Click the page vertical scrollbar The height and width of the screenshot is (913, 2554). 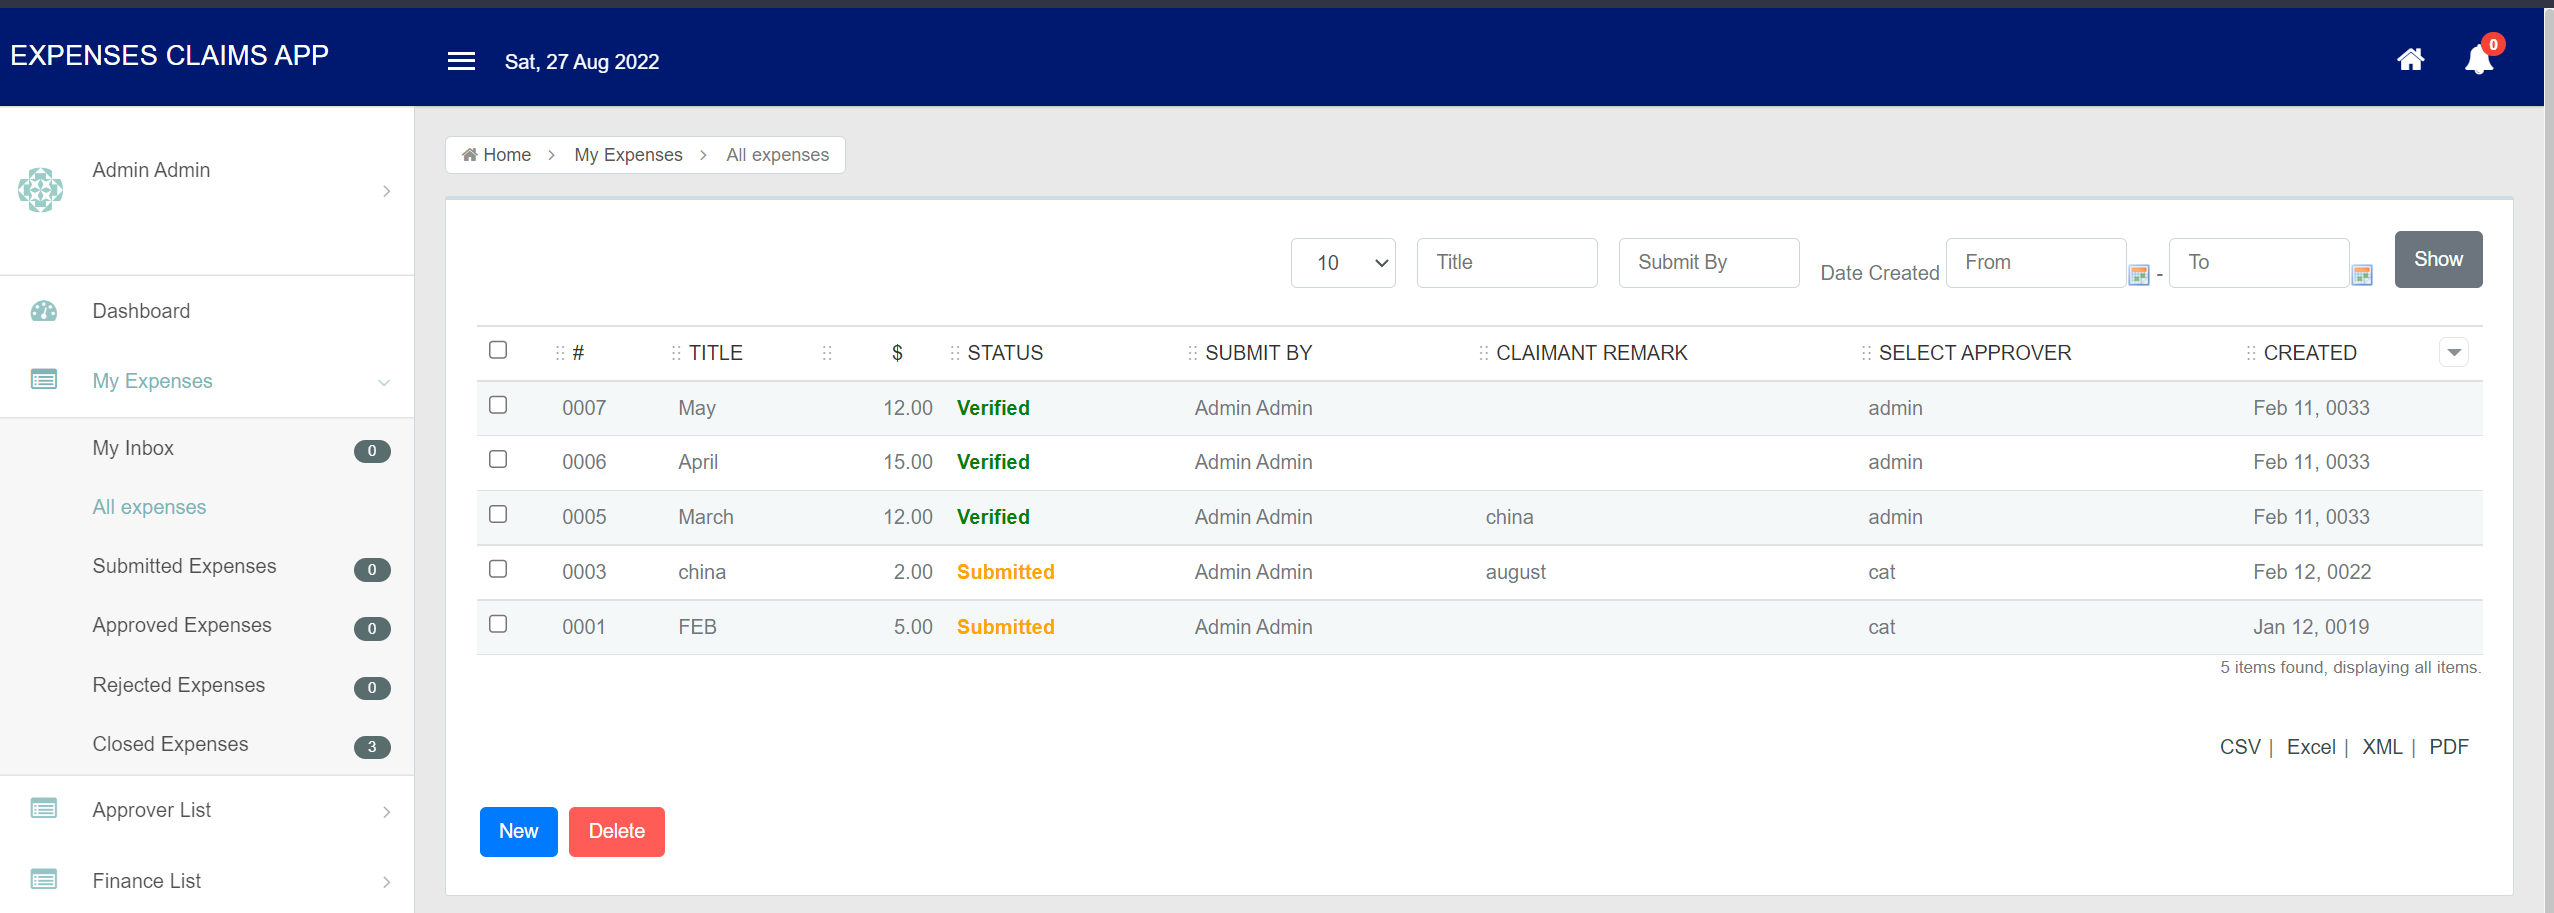[2549, 460]
